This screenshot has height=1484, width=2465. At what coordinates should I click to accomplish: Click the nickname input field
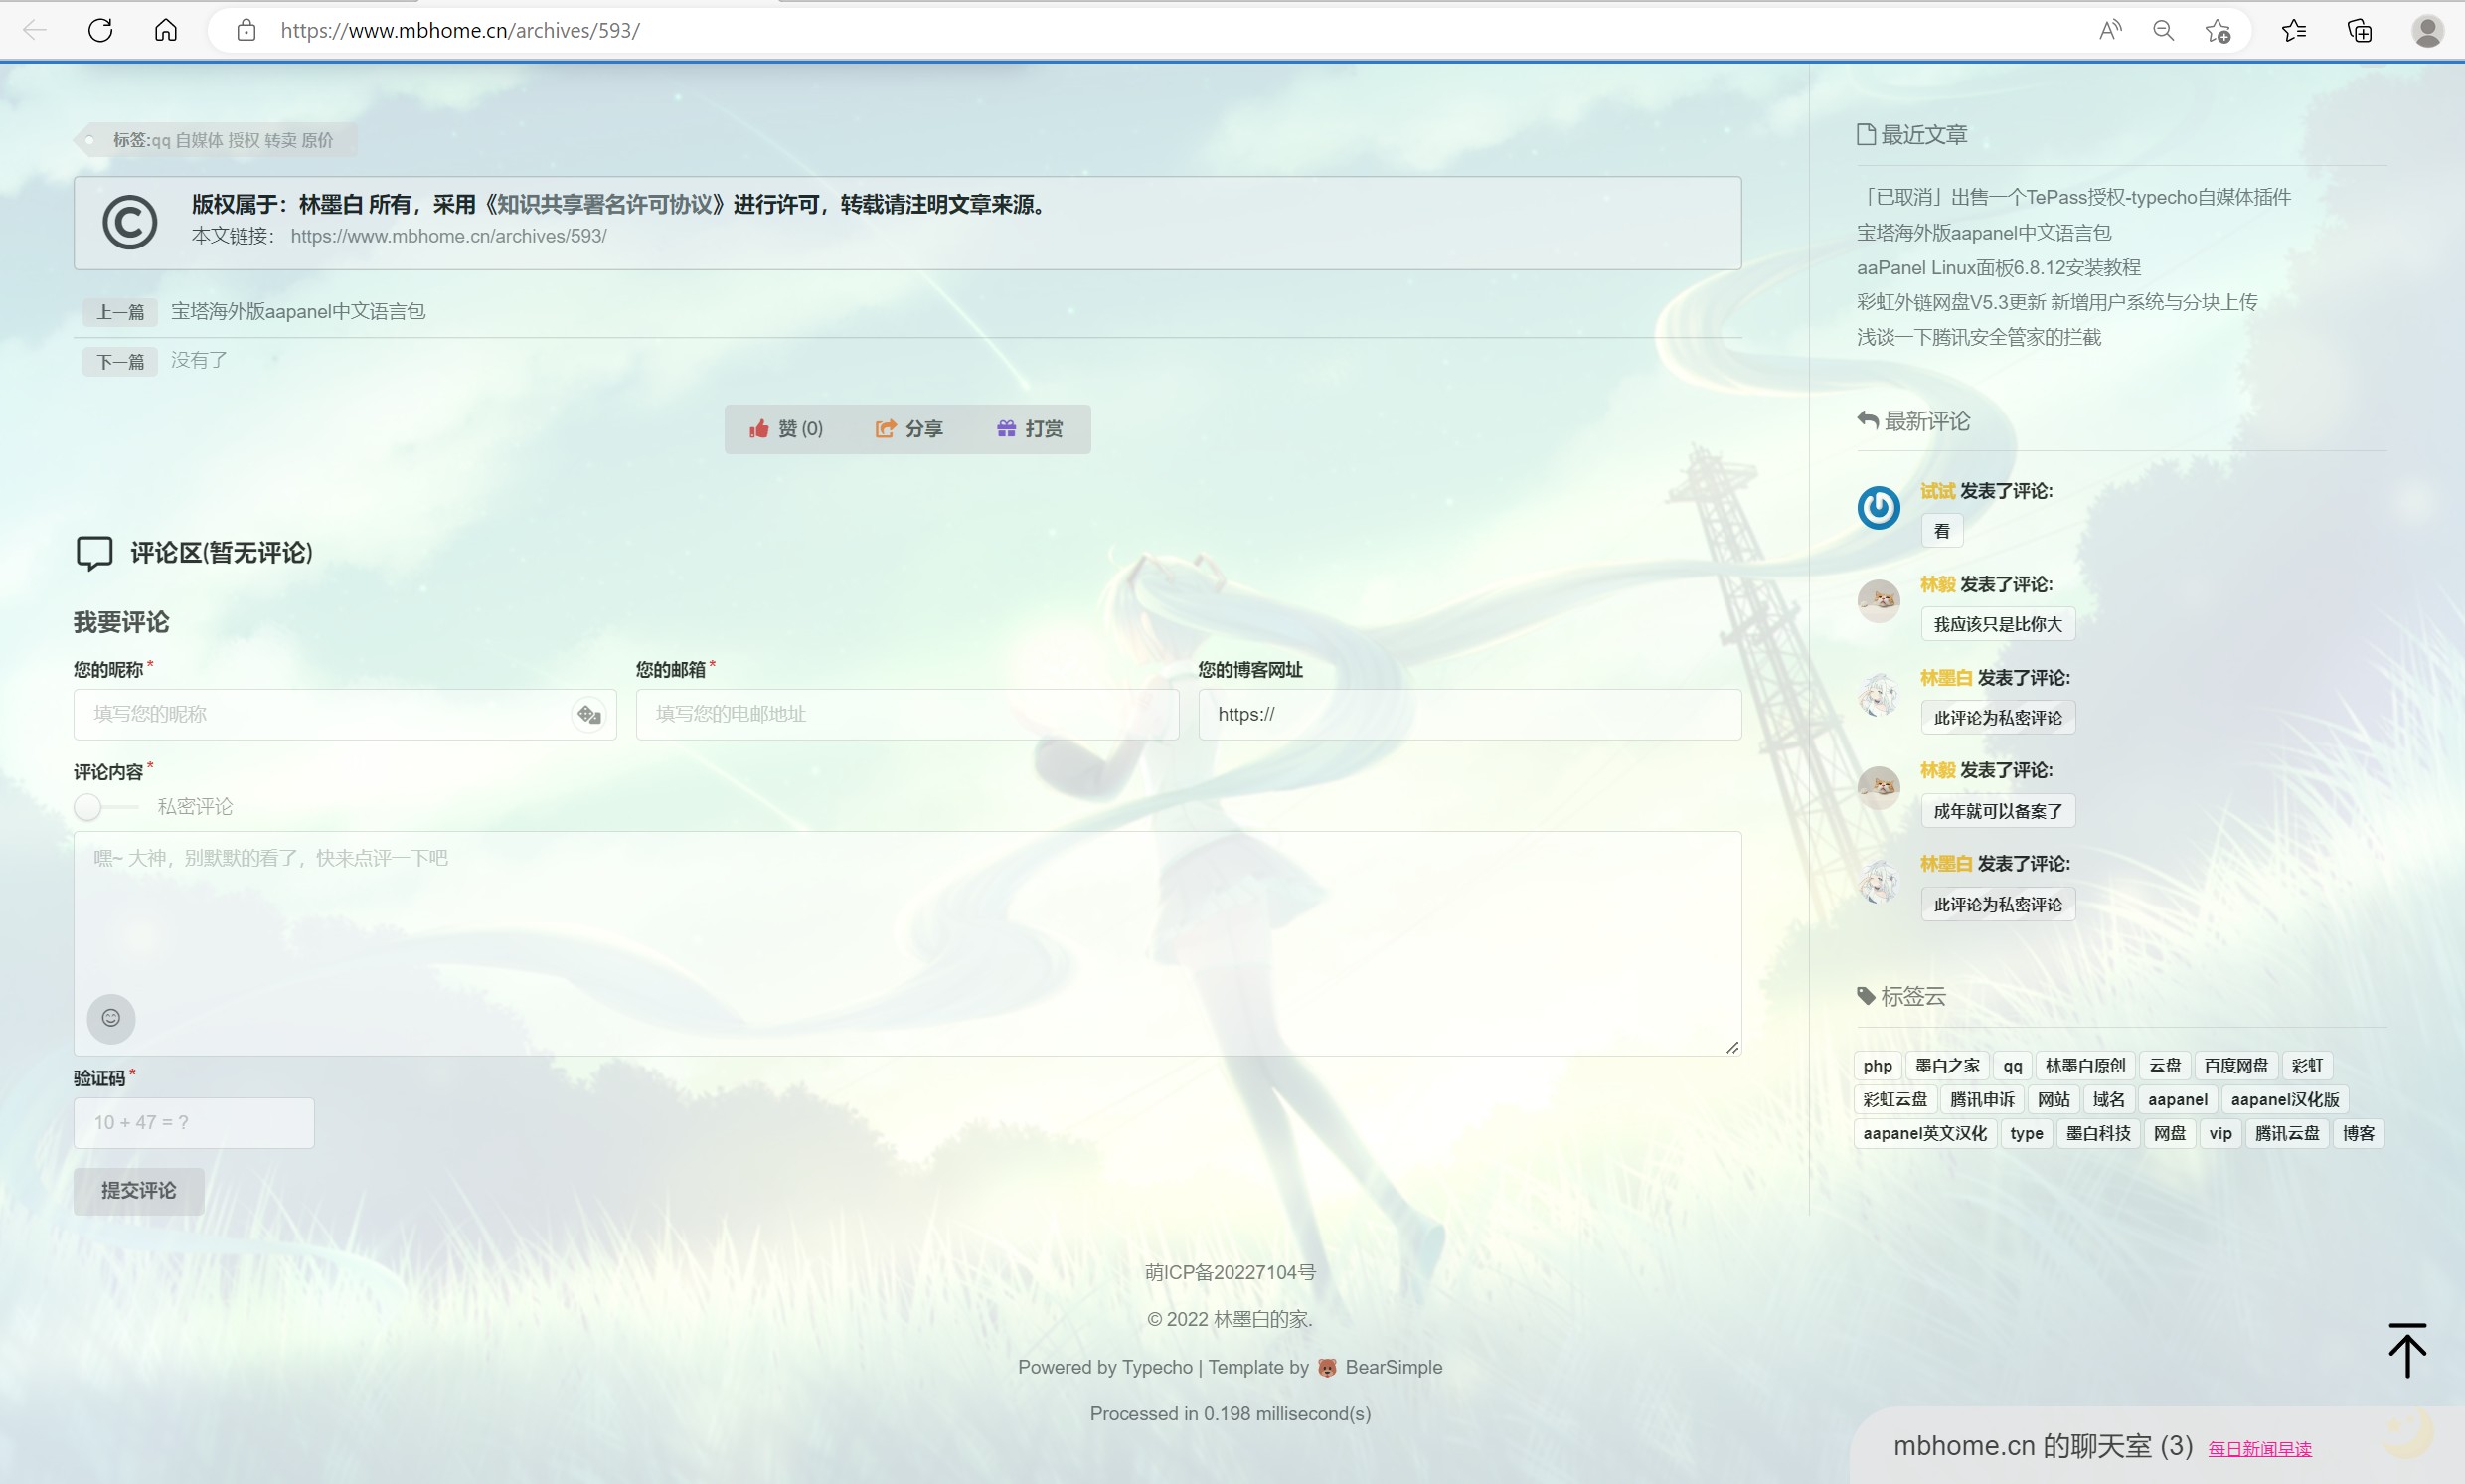(320, 715)
